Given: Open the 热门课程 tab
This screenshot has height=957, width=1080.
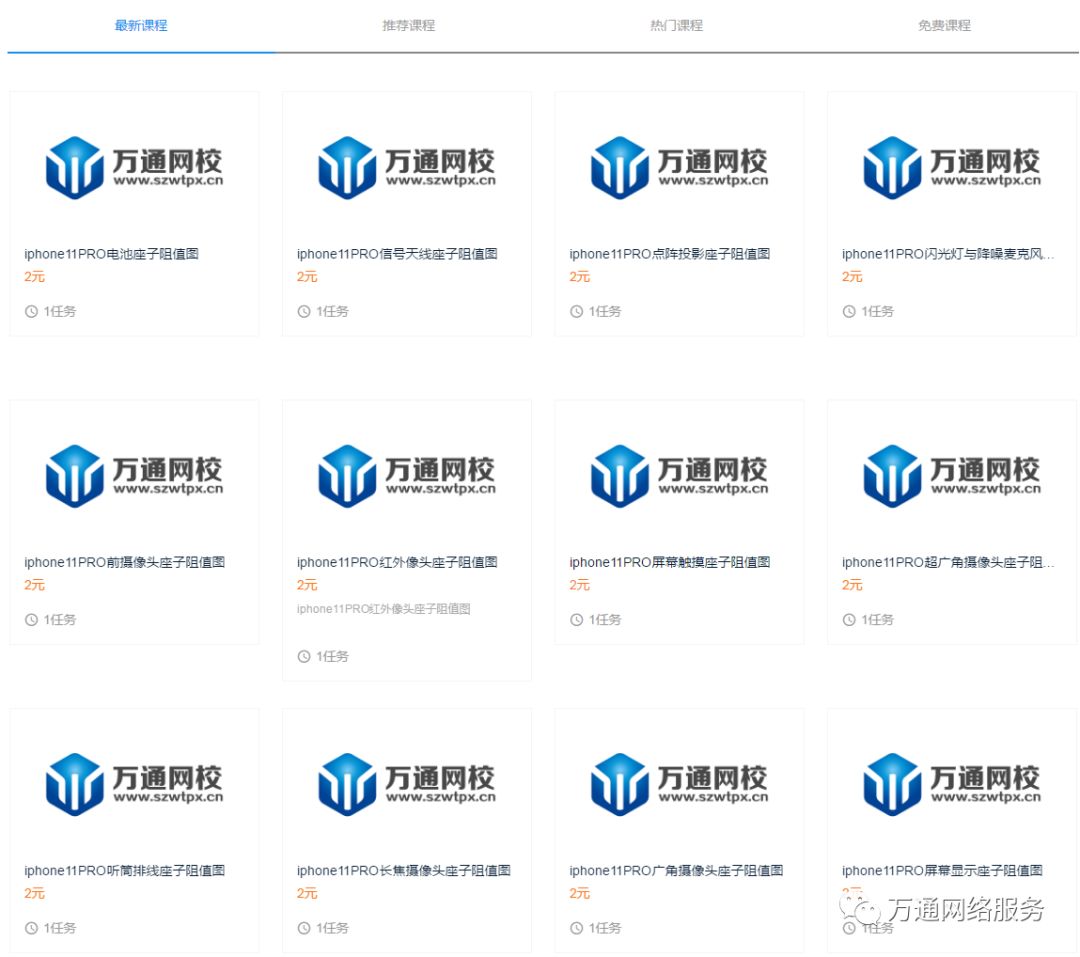Looking at the screenshot, I should coord(676,25).
